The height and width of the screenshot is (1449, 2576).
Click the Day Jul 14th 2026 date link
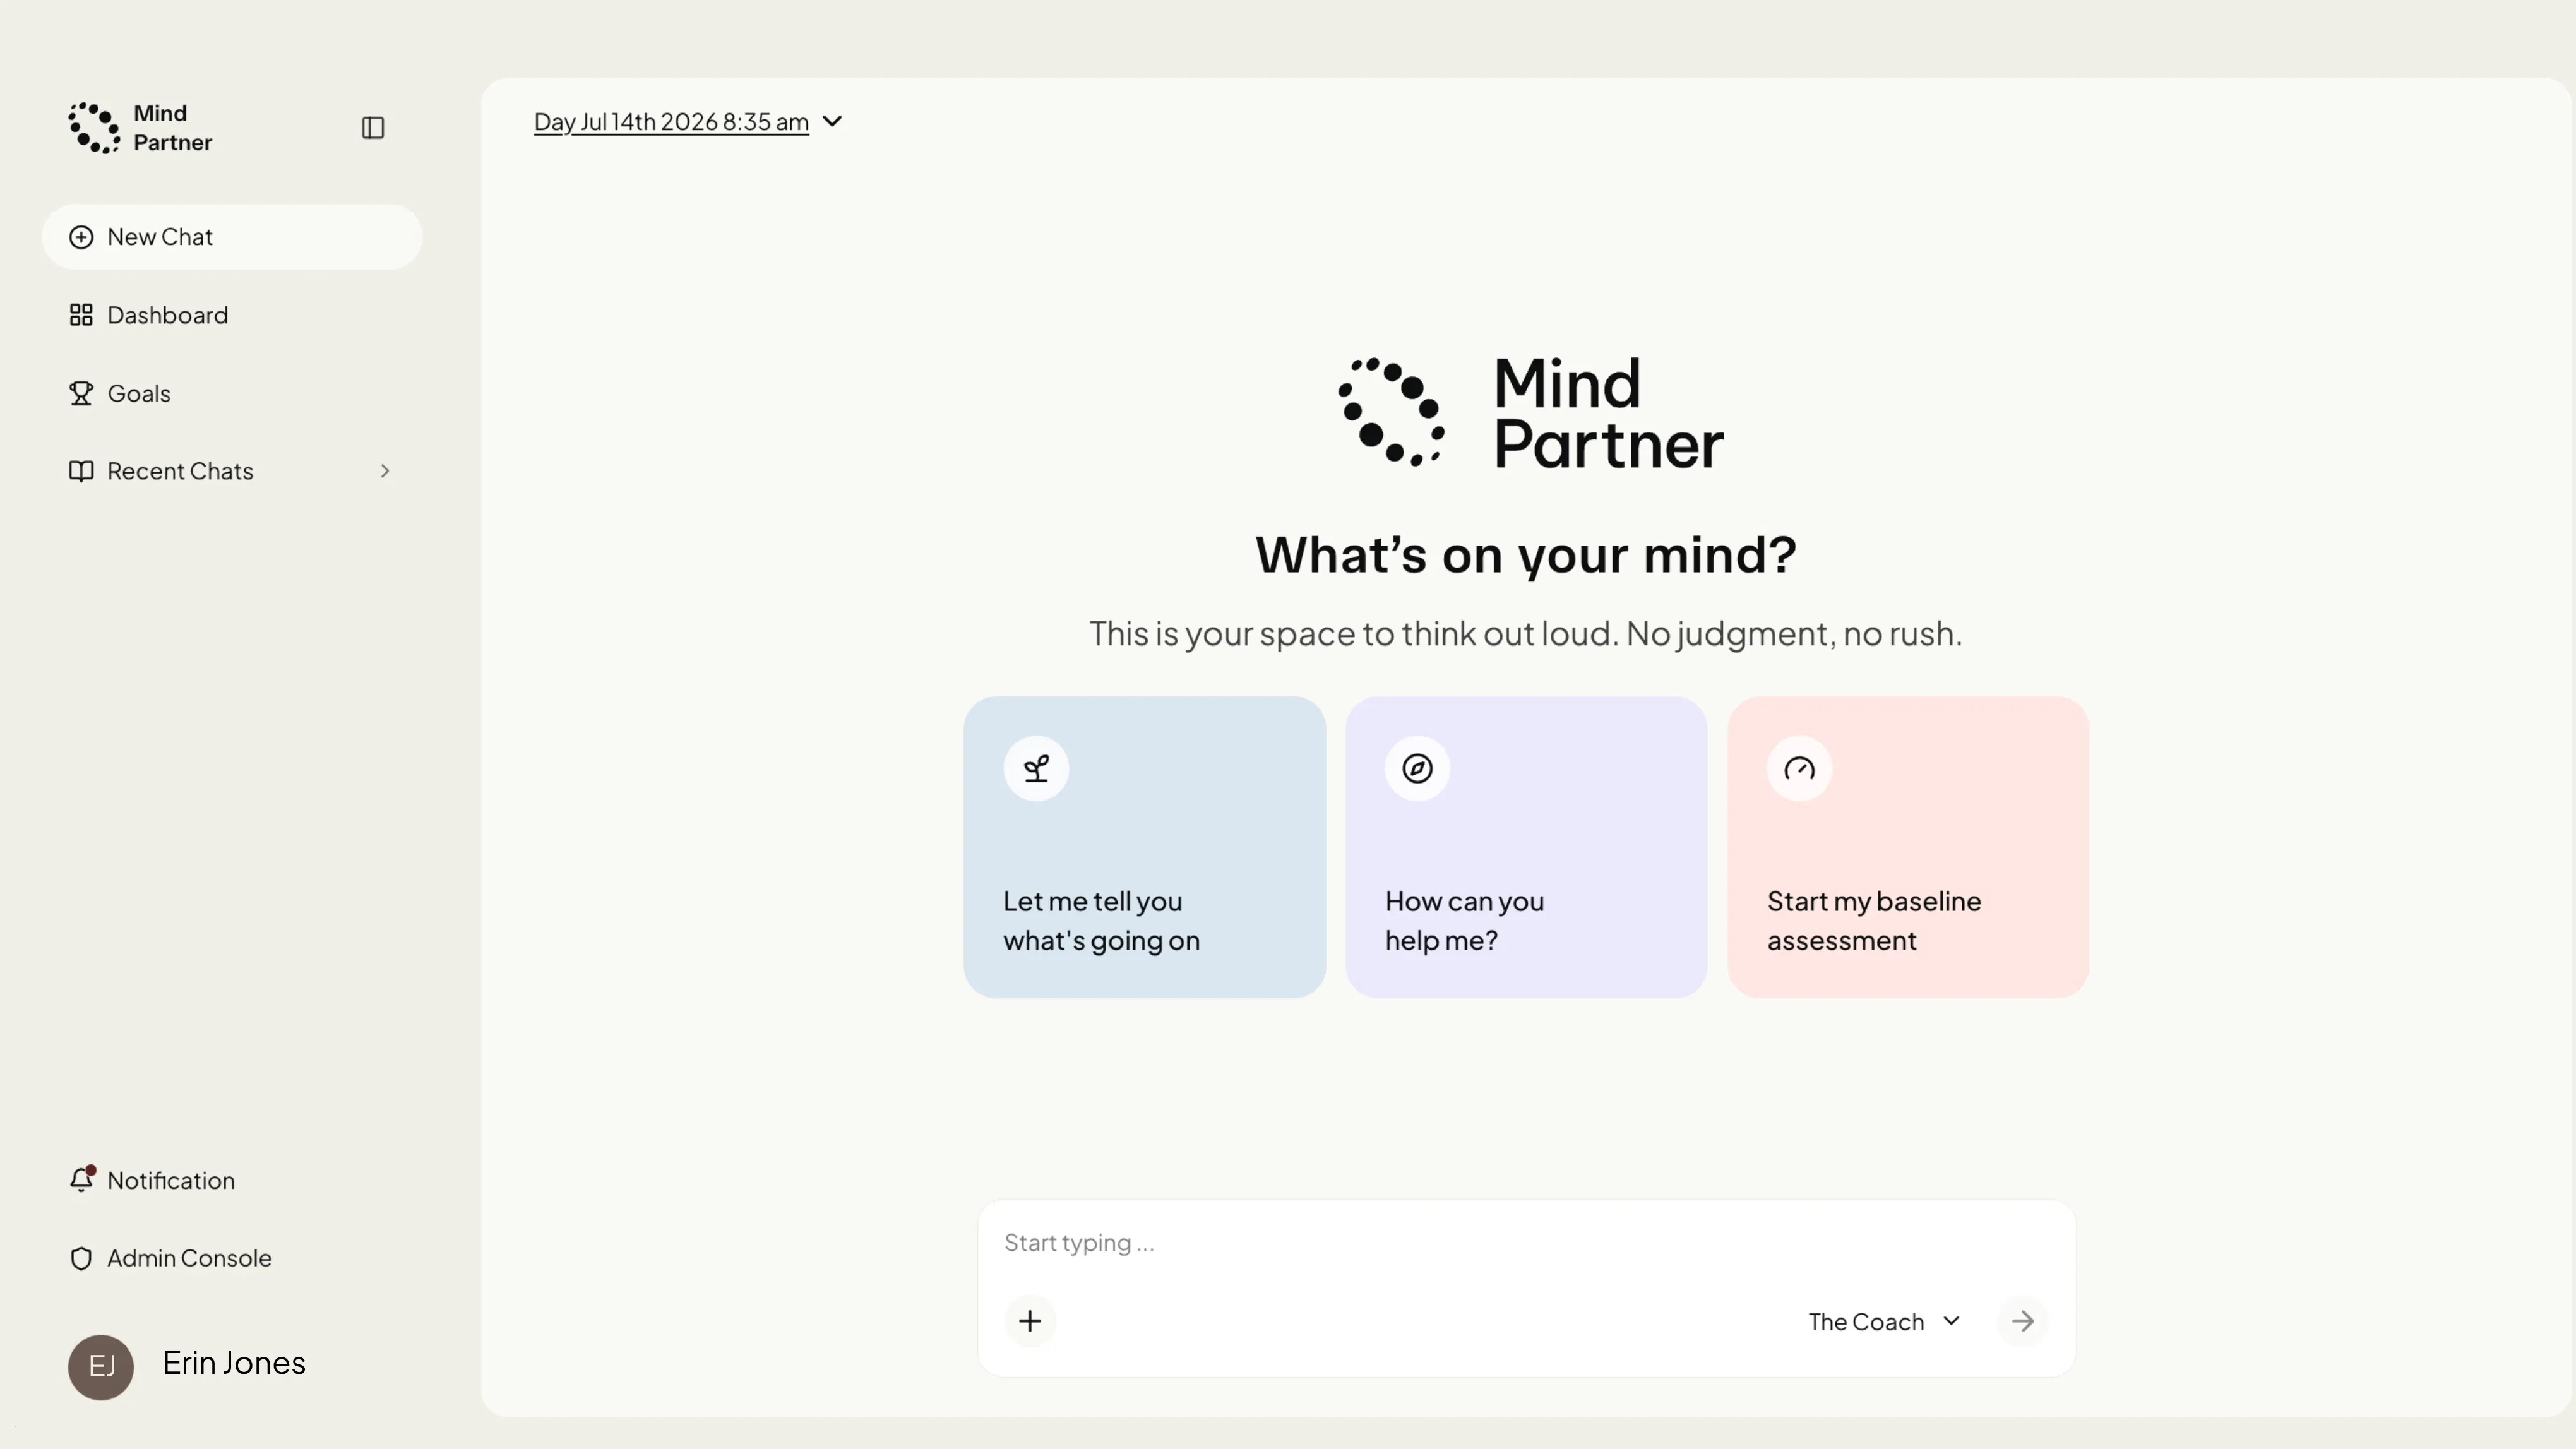(671, 122)
